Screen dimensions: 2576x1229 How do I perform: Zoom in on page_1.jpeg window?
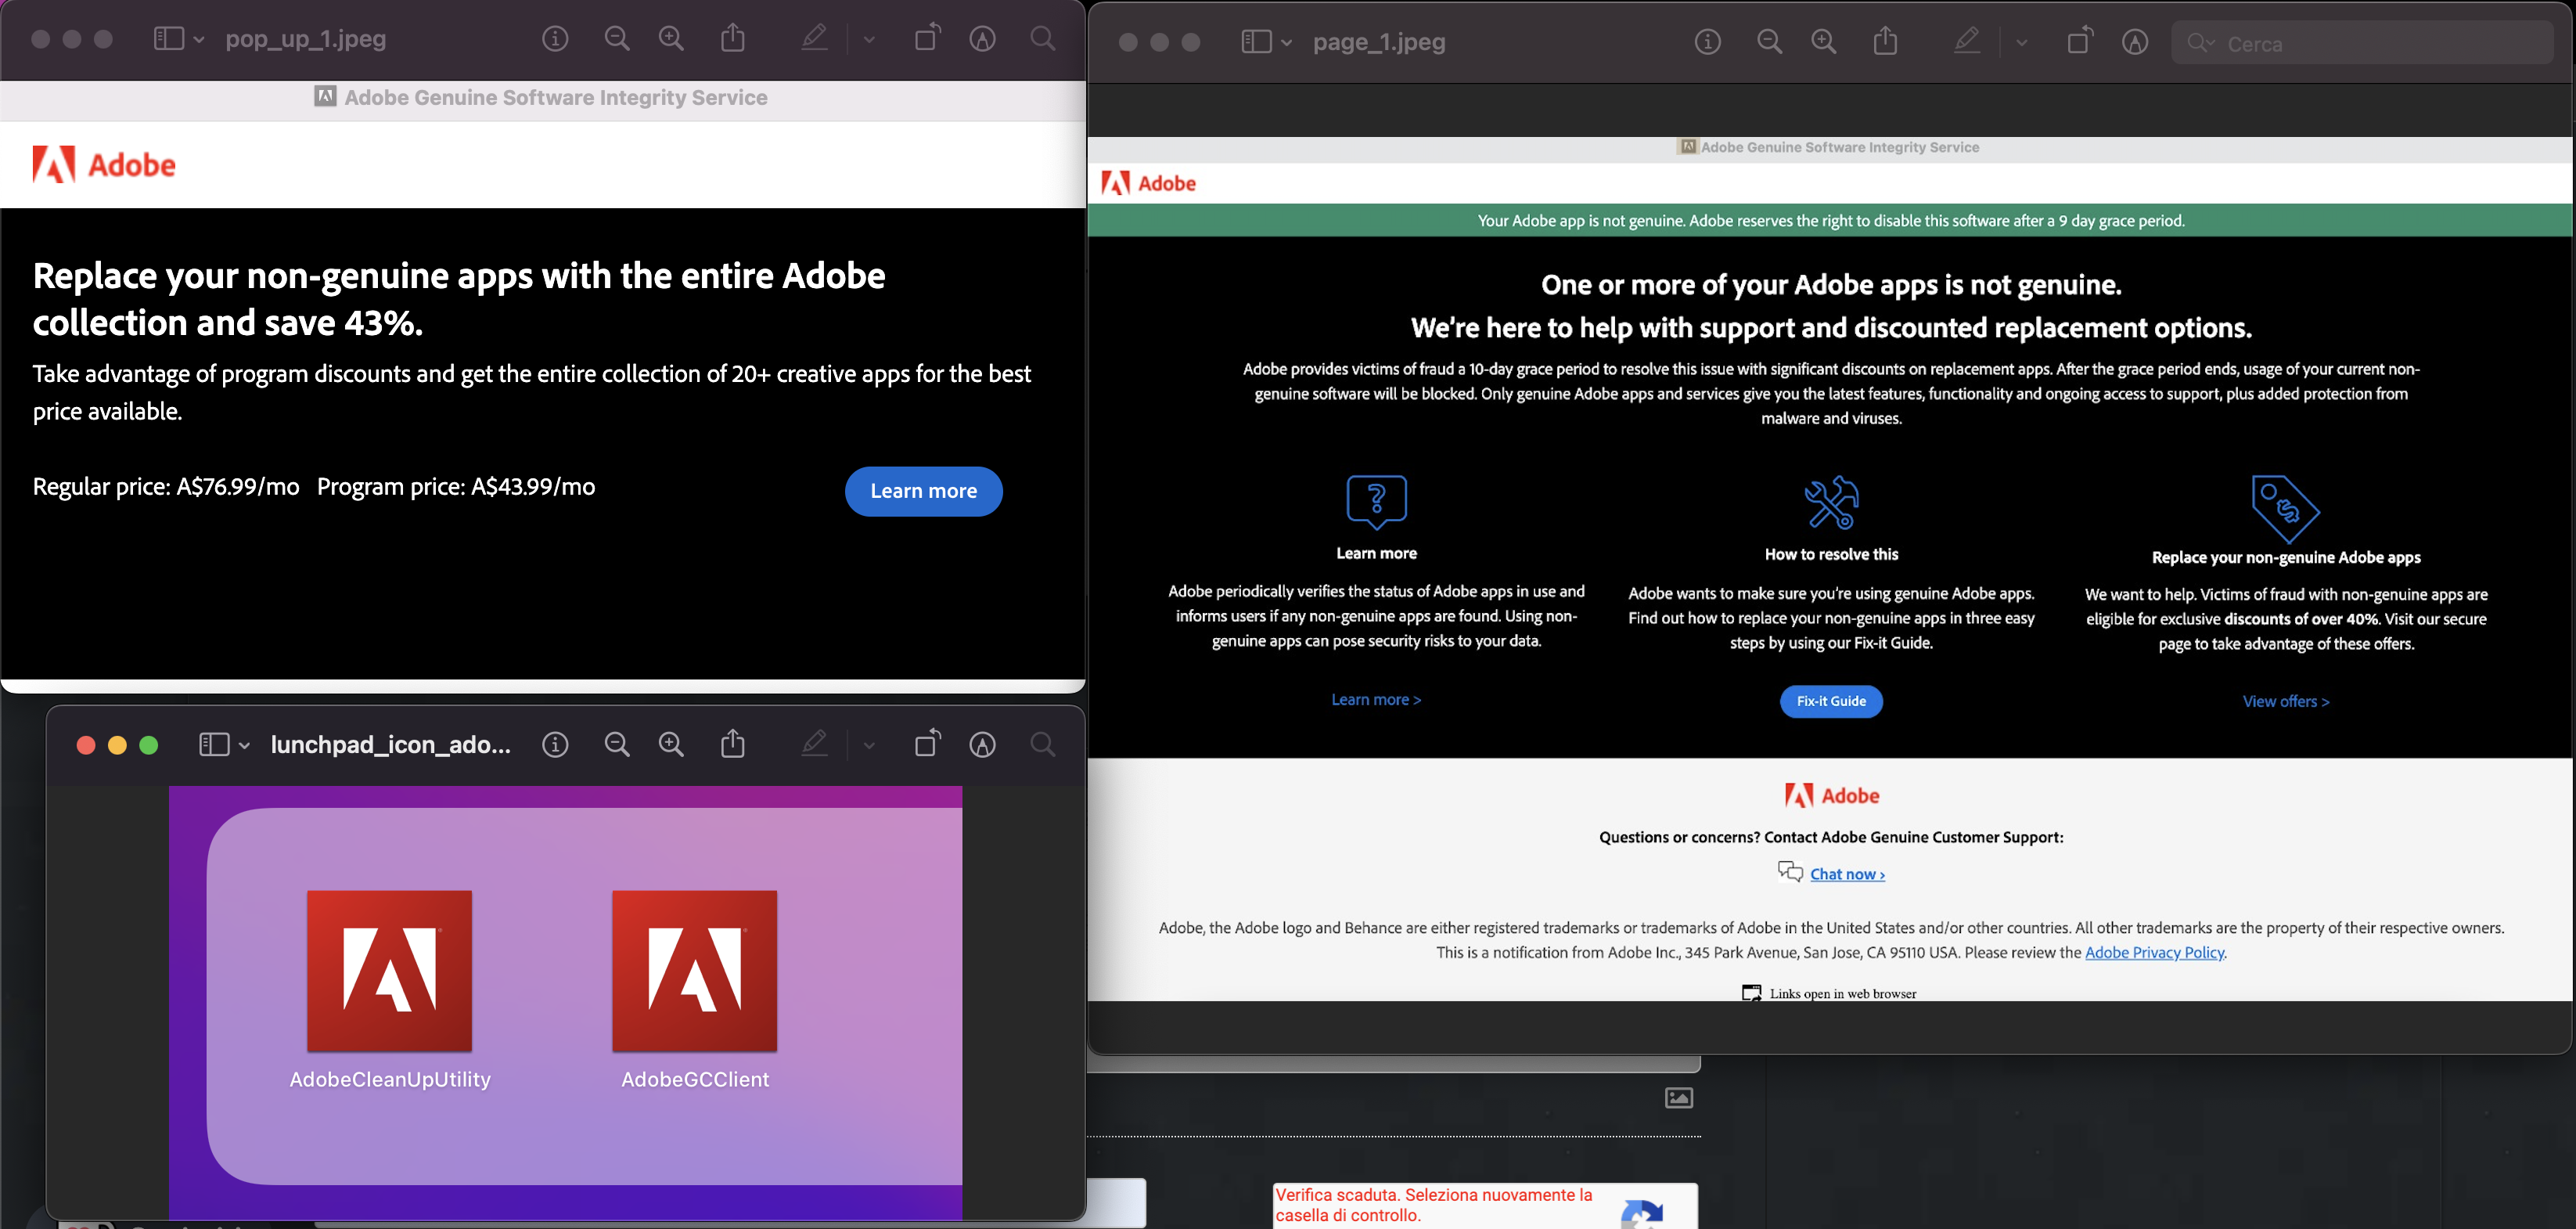pyautogui.click(x=1824, y=42)
